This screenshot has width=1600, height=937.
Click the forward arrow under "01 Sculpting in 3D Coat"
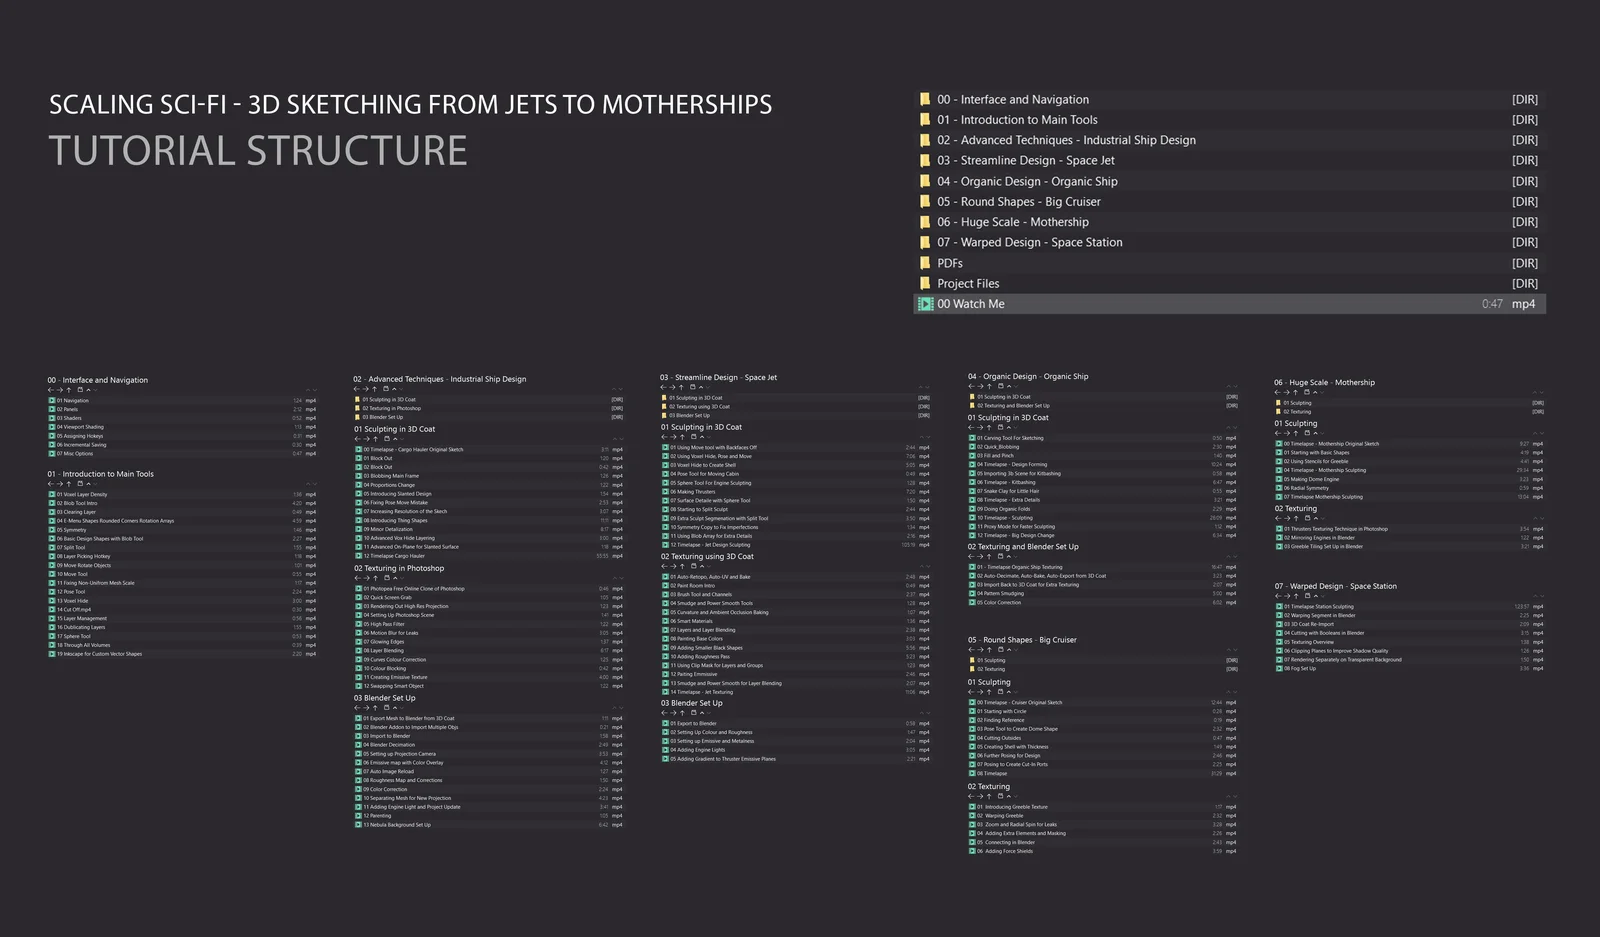tap(365, 439)
